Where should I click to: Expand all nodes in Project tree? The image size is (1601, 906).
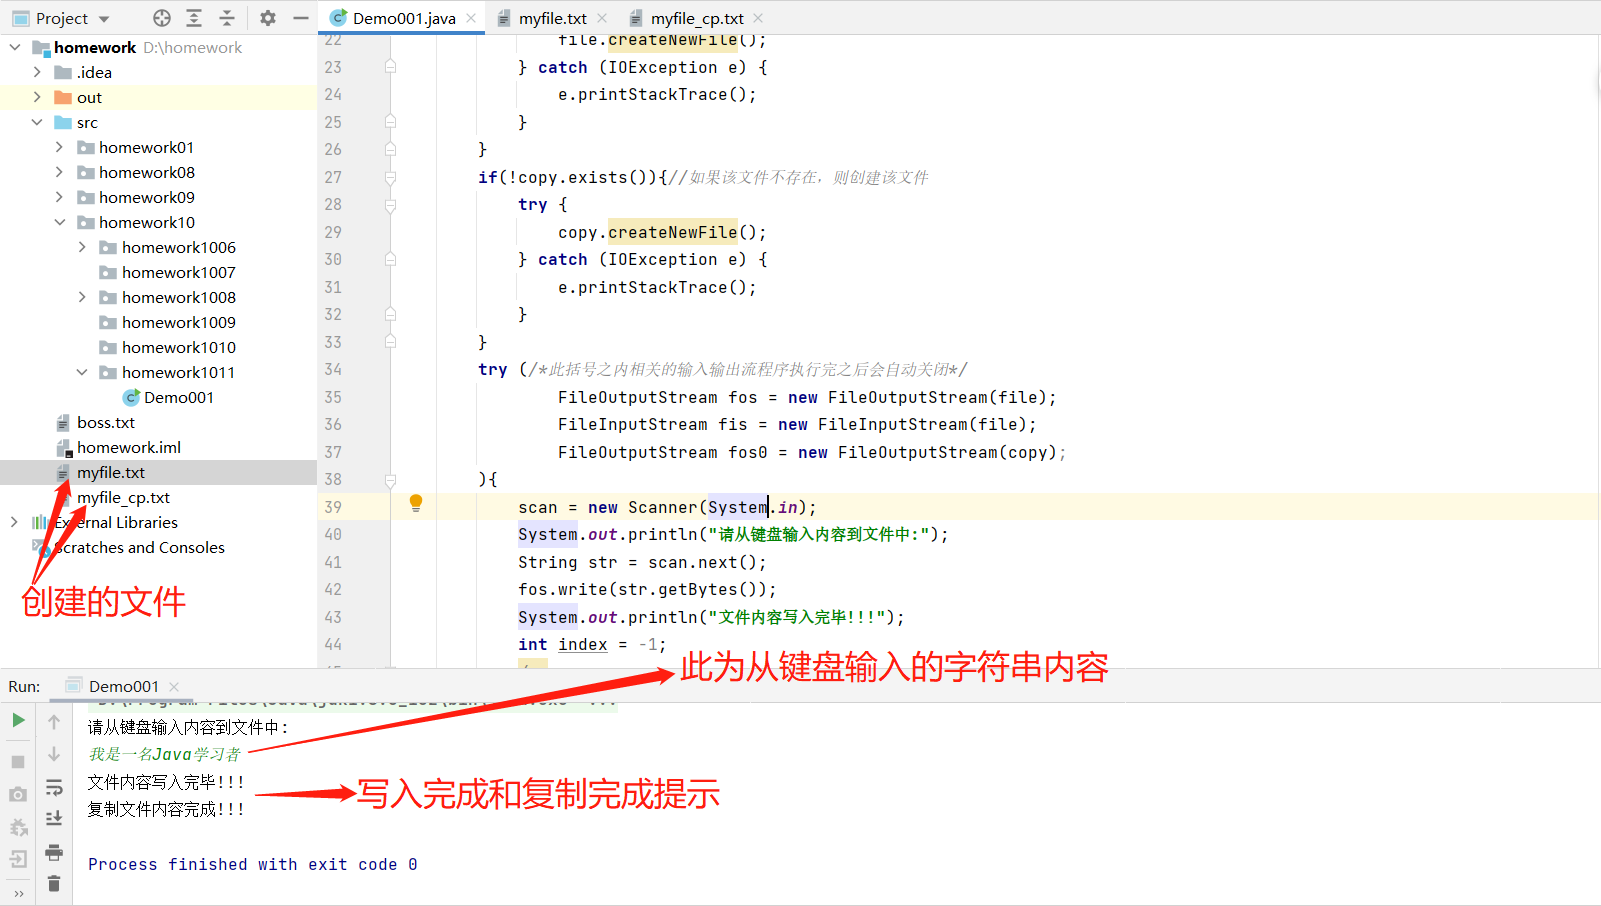click(x=193, y=17)
